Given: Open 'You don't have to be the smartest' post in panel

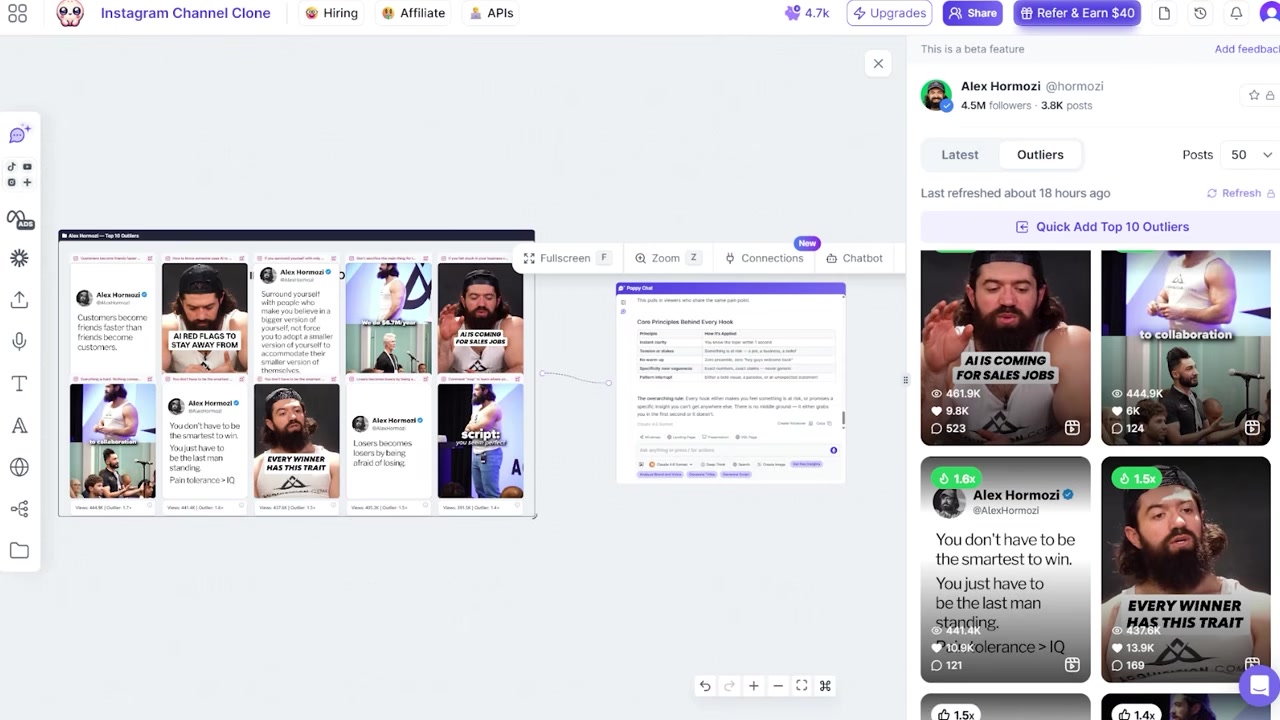Looking at the screenshot, I should (1005, 570).
